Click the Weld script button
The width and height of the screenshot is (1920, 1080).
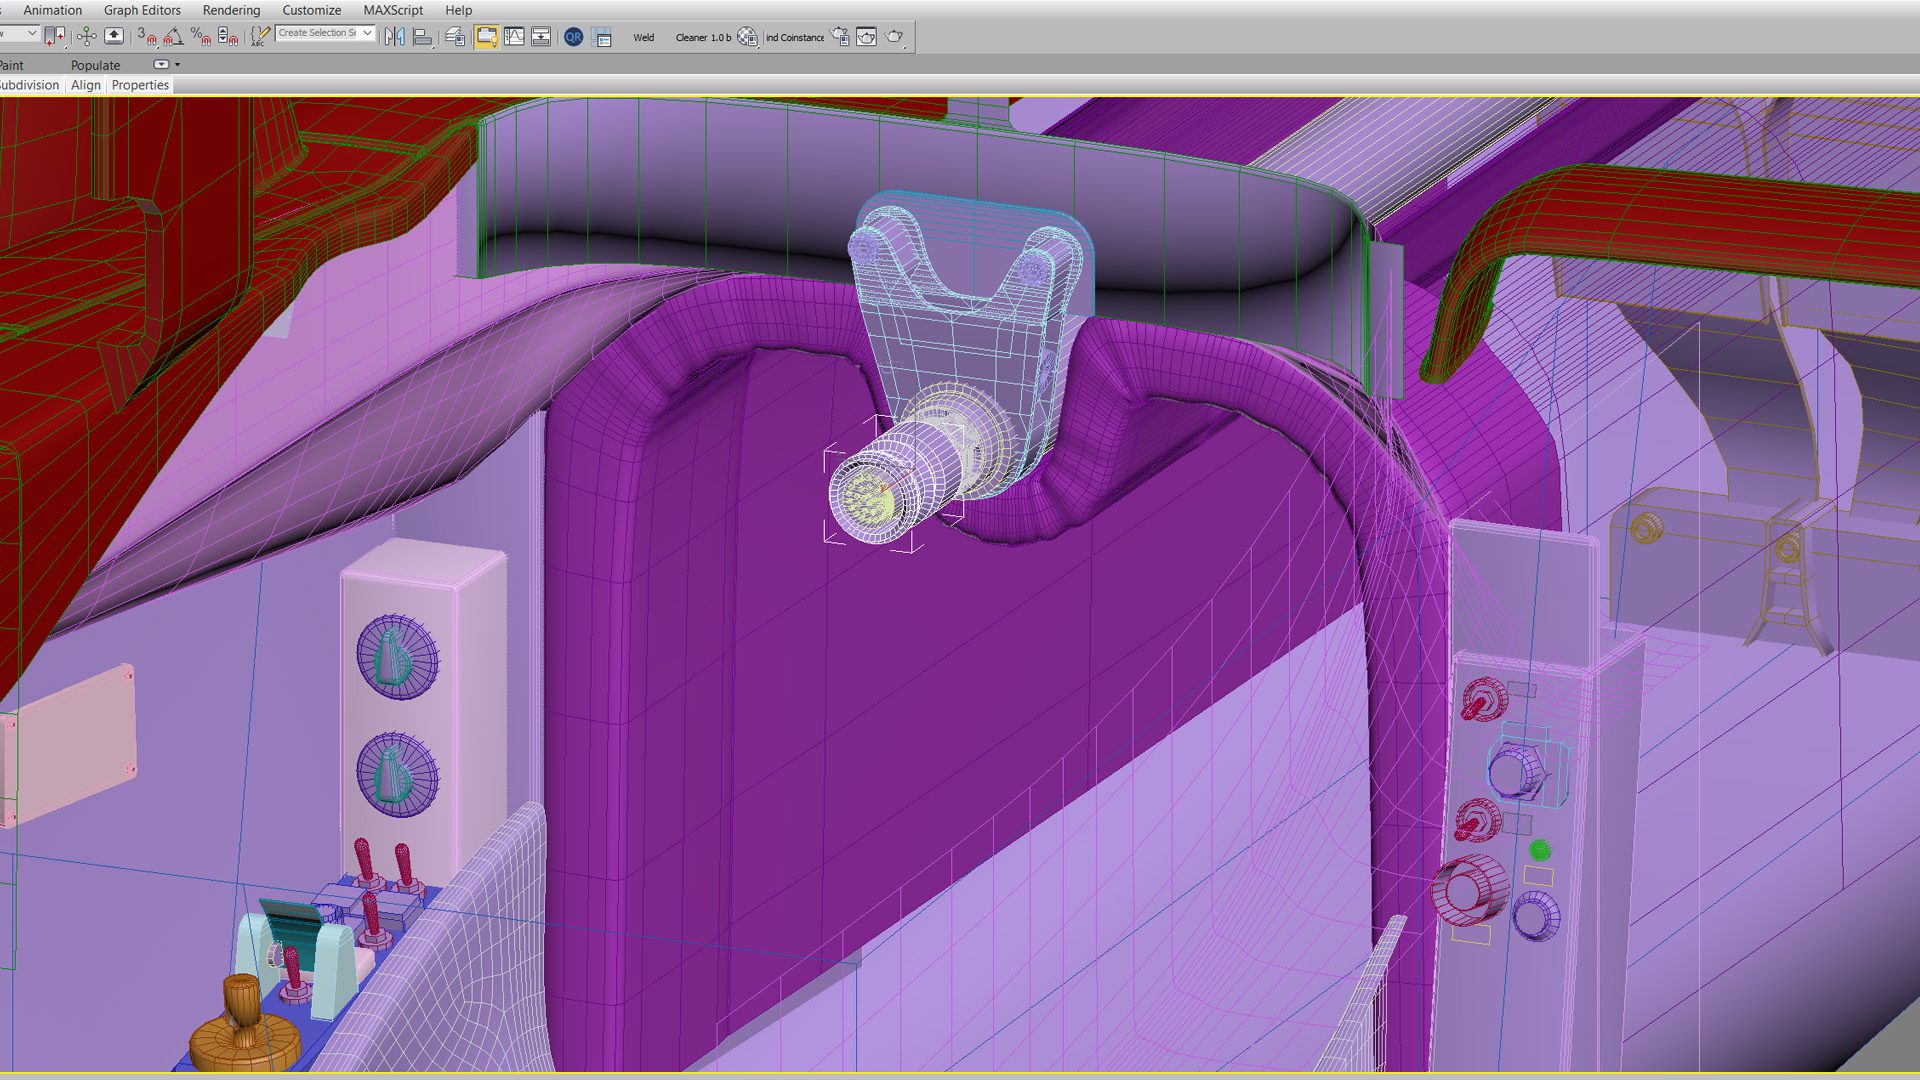coord(643,37)
